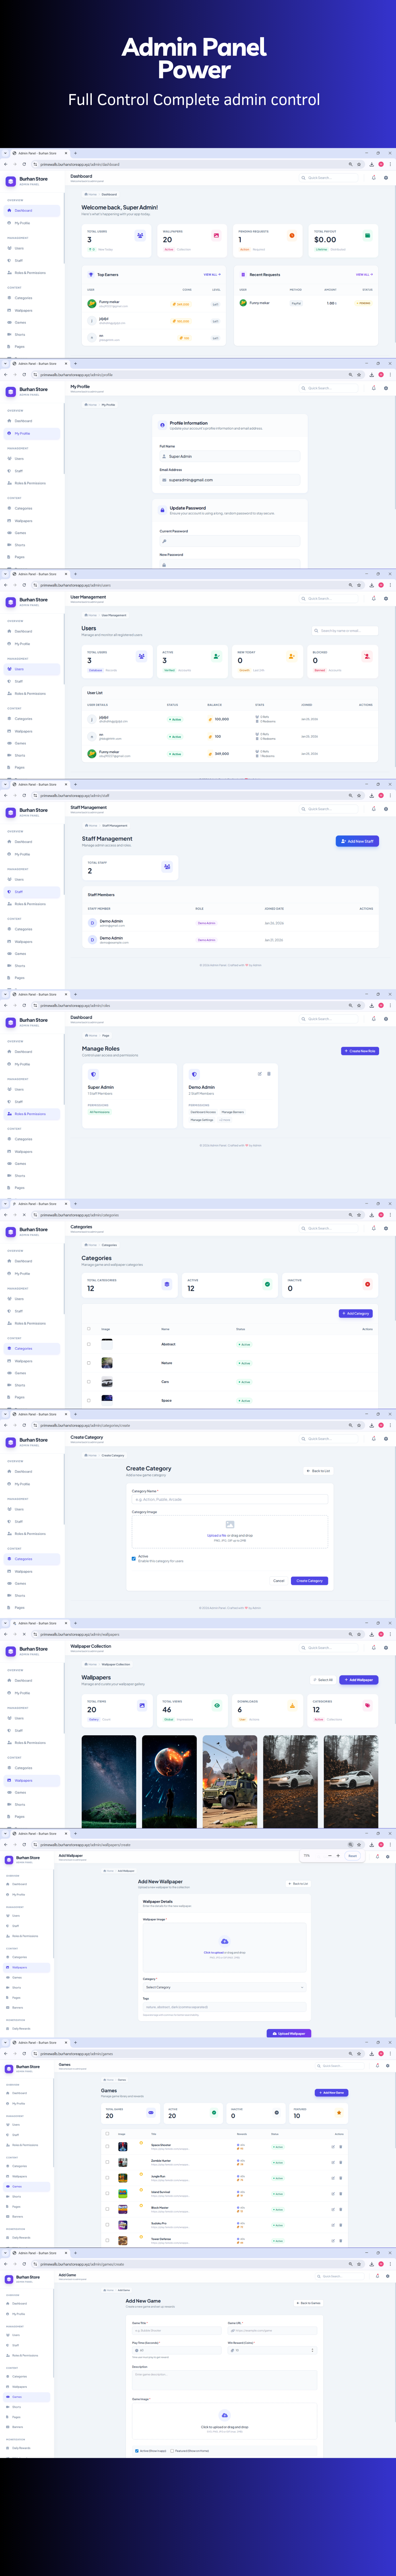
Task: Click Select All on Wallpapers screen
Action: coord(323,1680)
